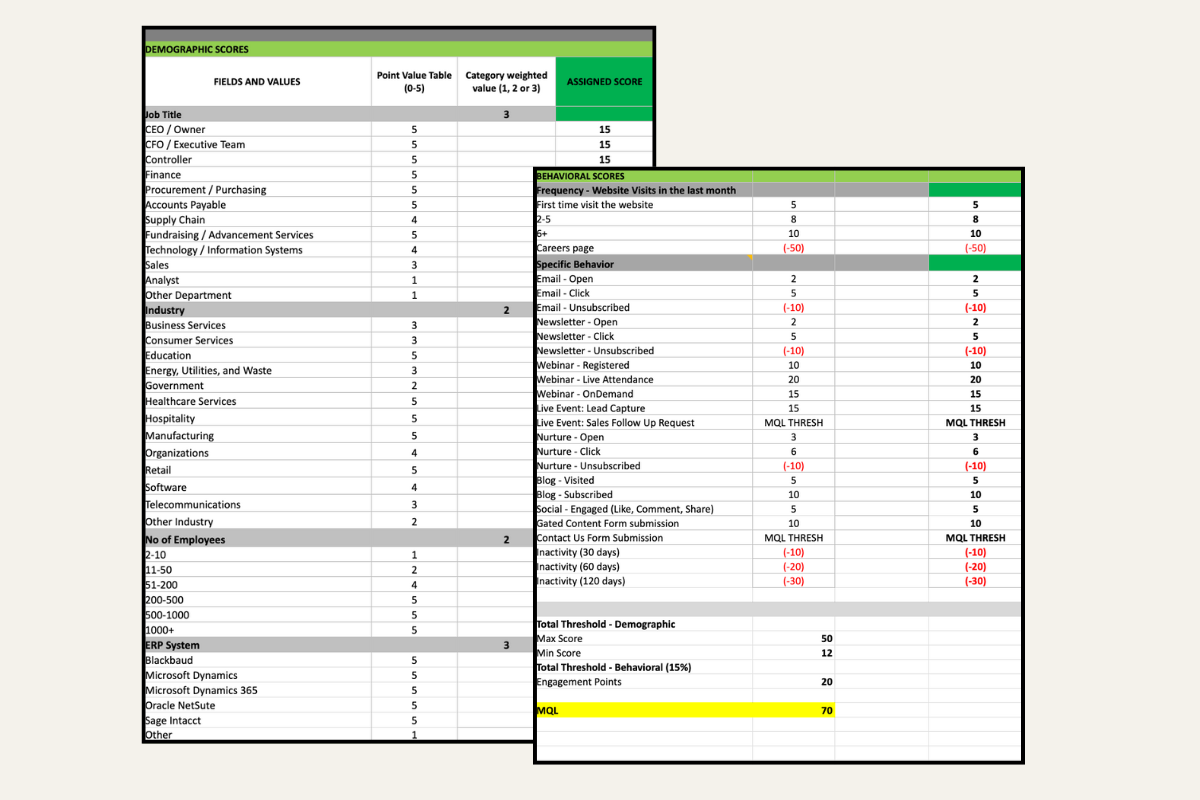Select the Point Value Table column header
This screenshot has height=800, width=1200.
(x=413, y=82)
